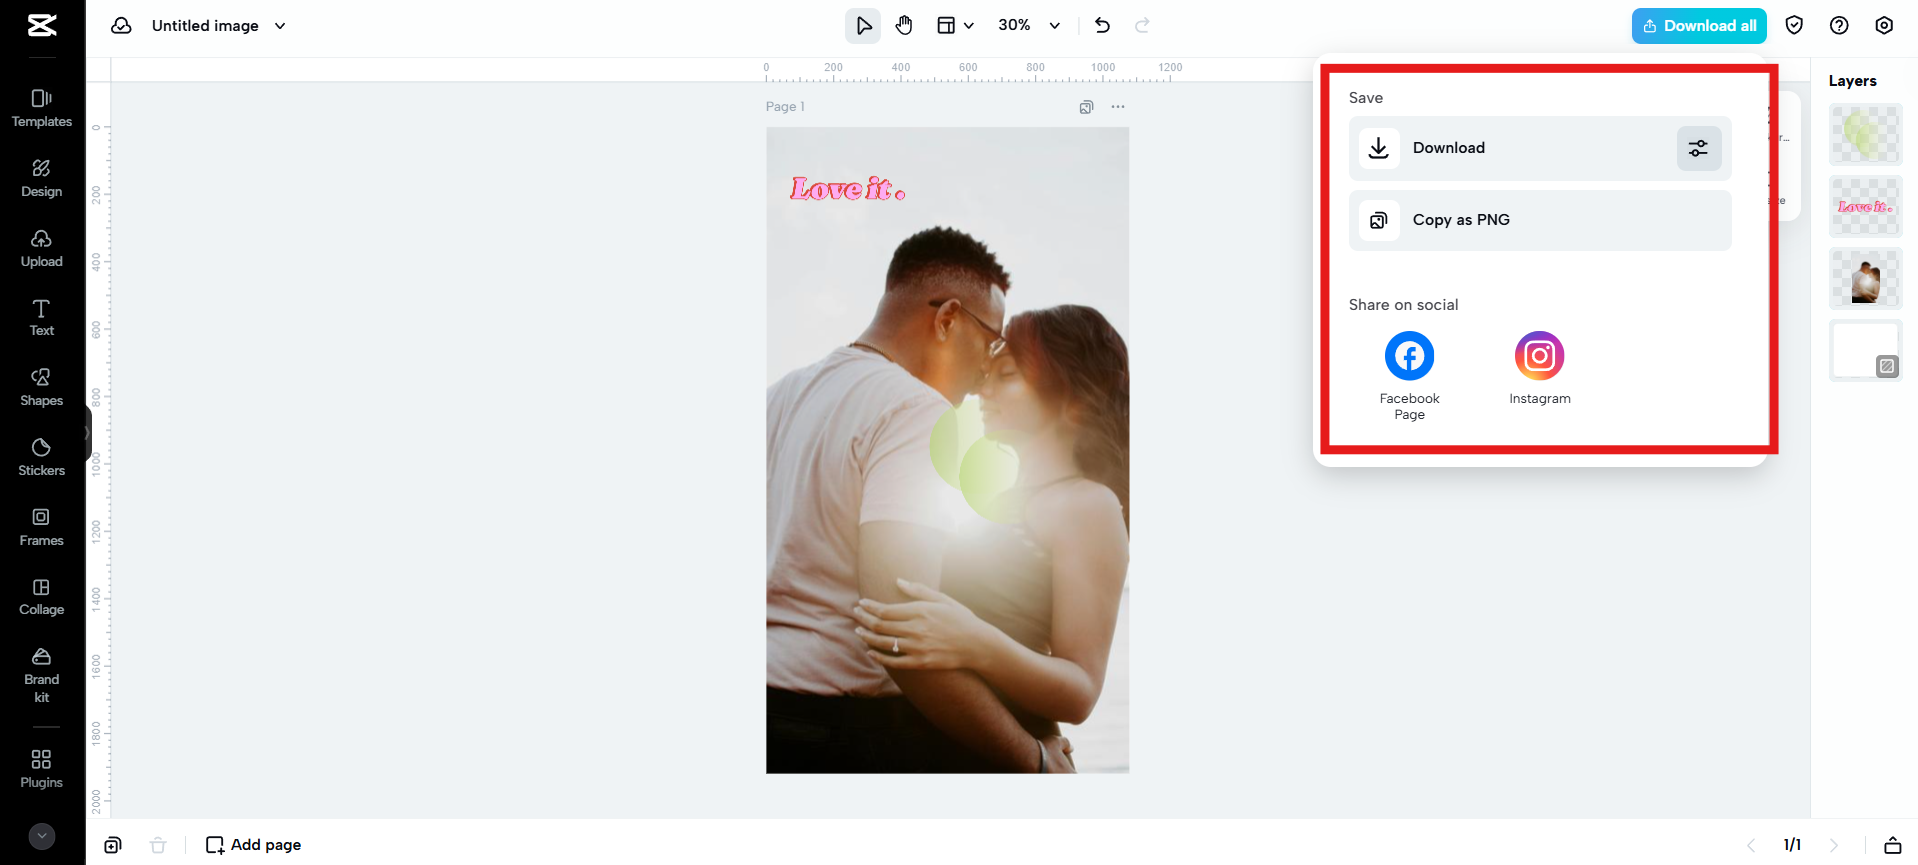Open download settings sliders icon
1918x865 pixels.
click(1698, 148)
